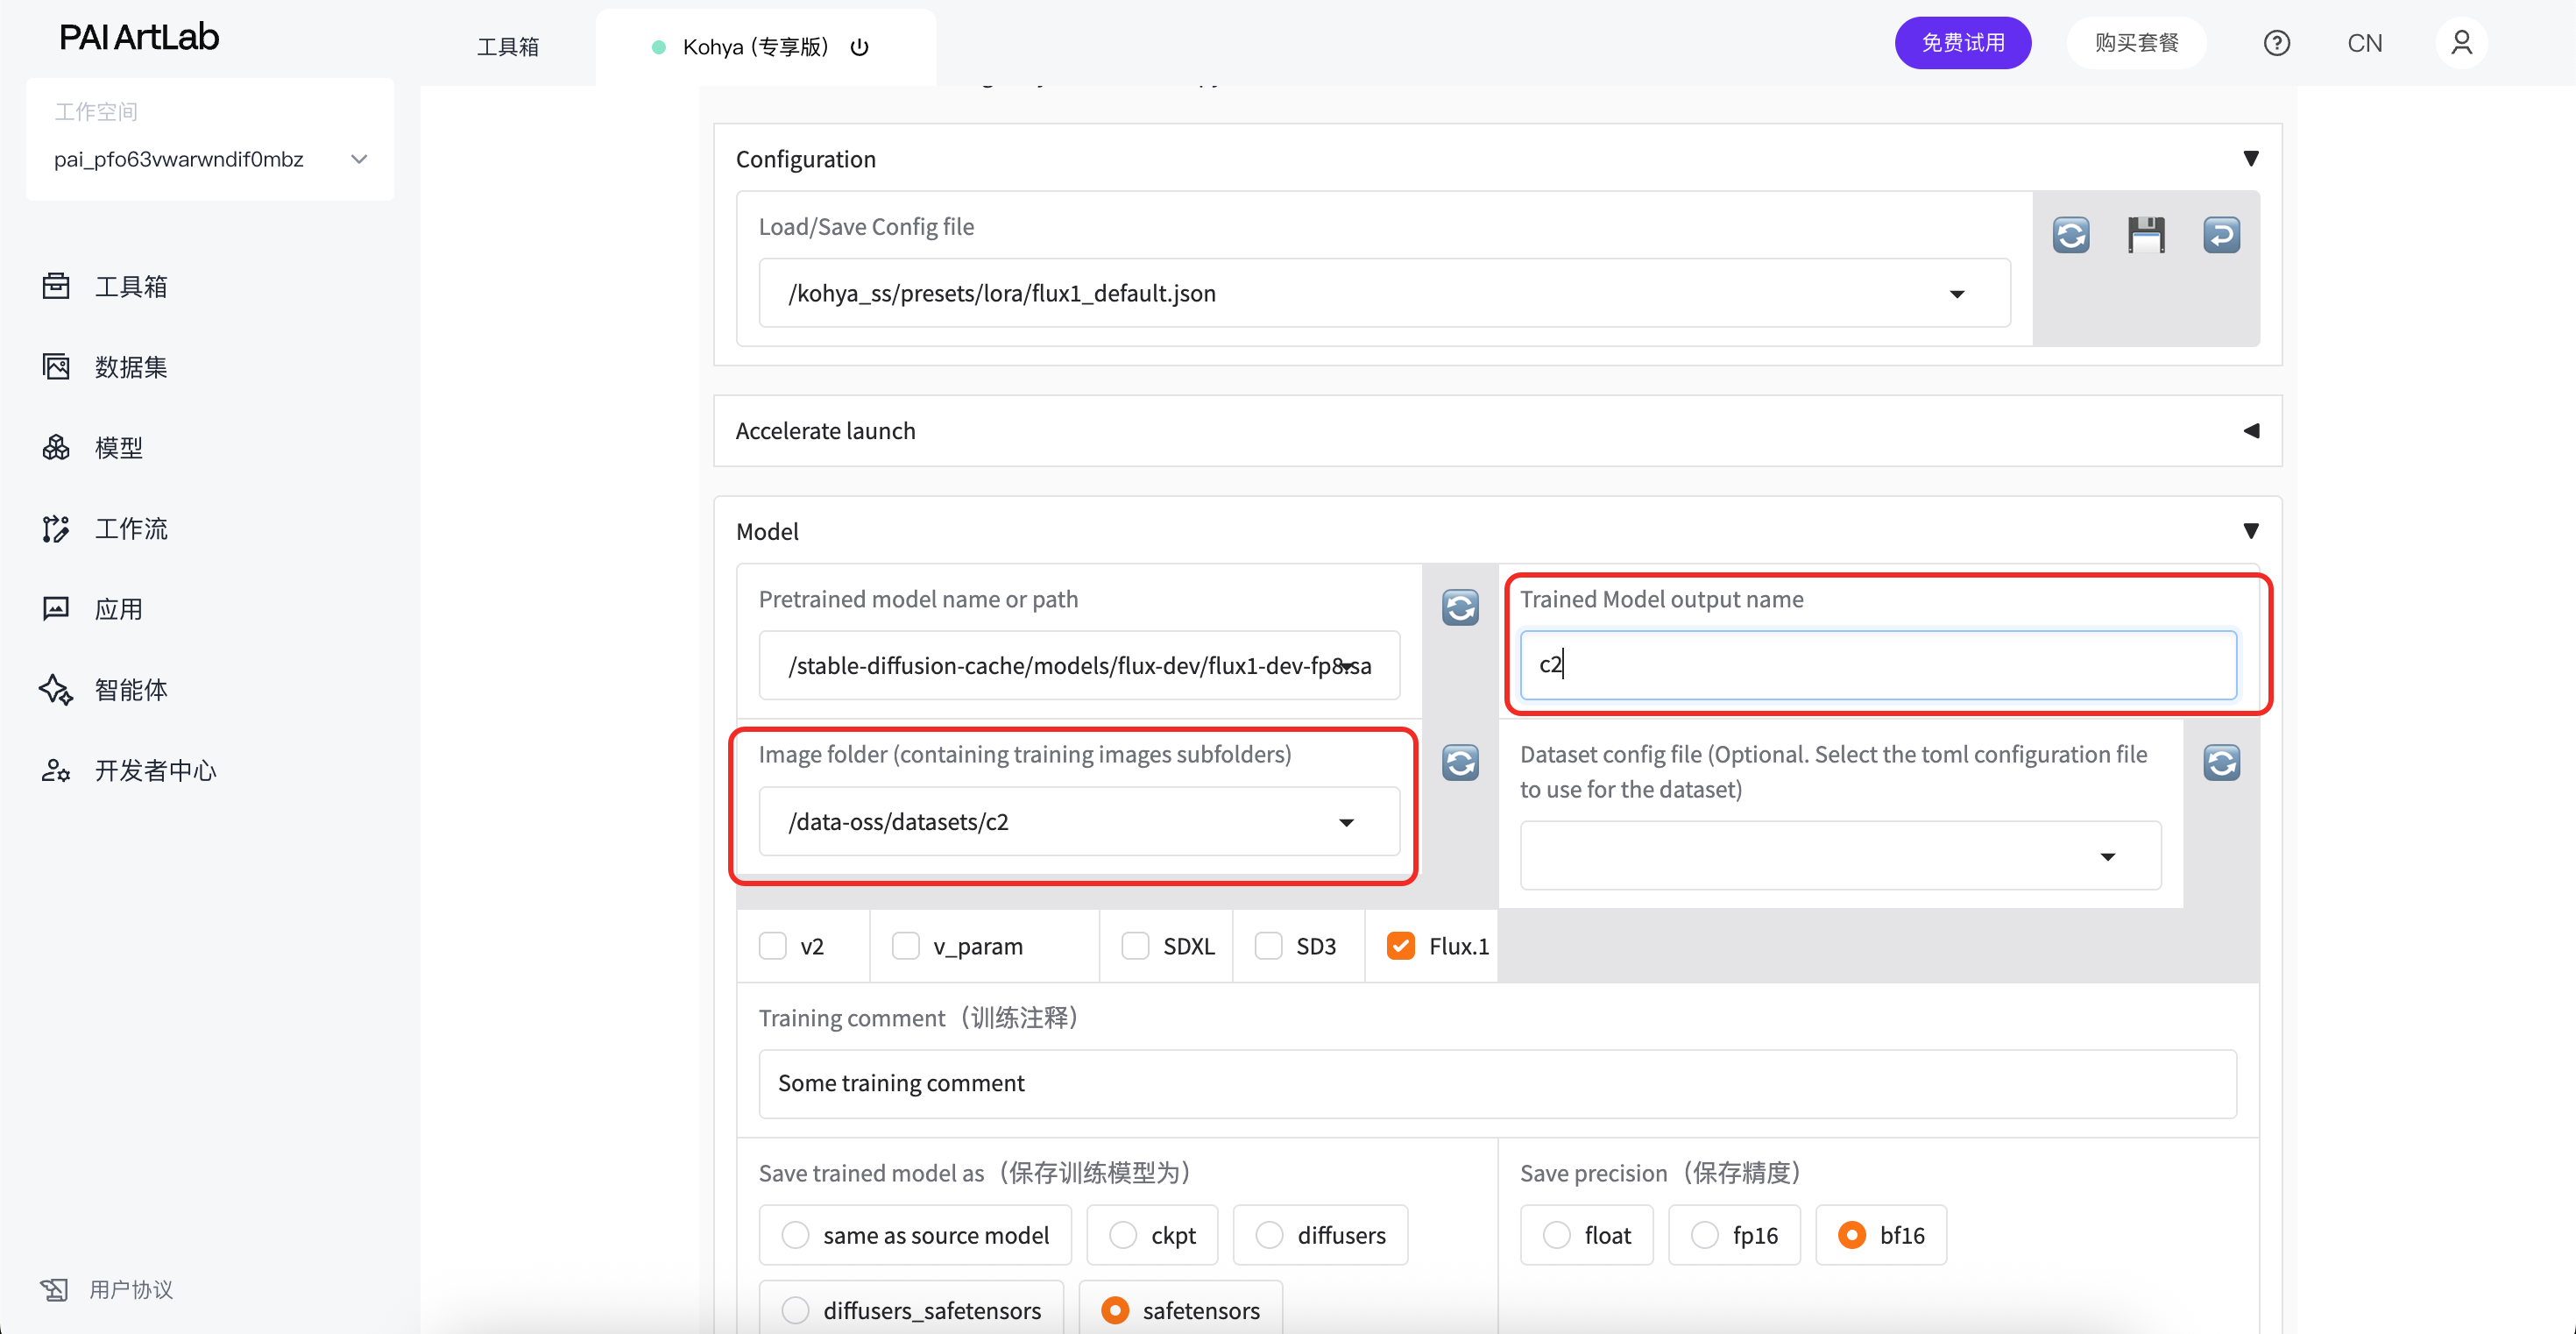2576x1334 pixels.
Task: Open the user profile avatar icon
Action: (2461, 43)
